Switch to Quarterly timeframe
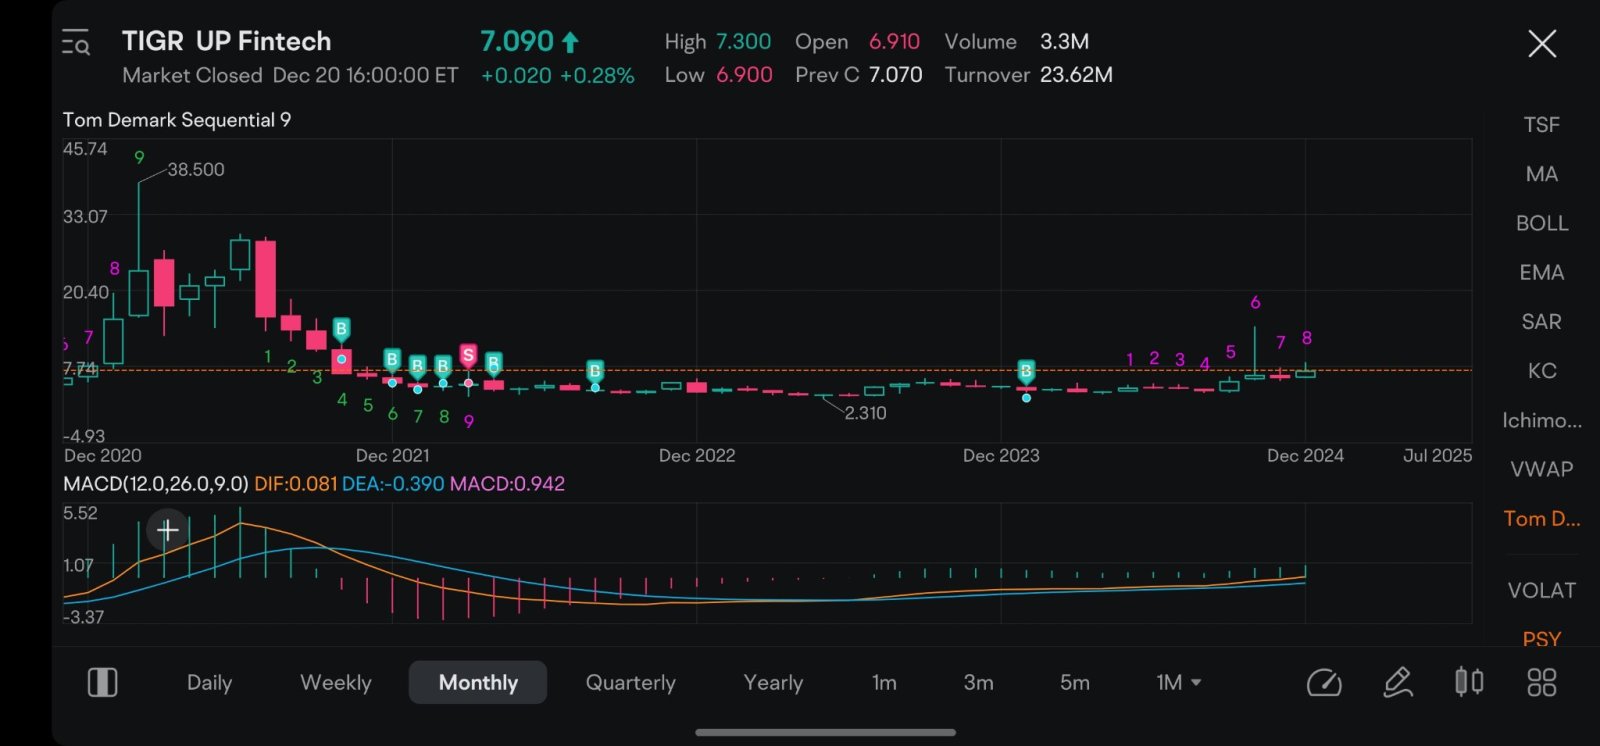 [631, 683]
